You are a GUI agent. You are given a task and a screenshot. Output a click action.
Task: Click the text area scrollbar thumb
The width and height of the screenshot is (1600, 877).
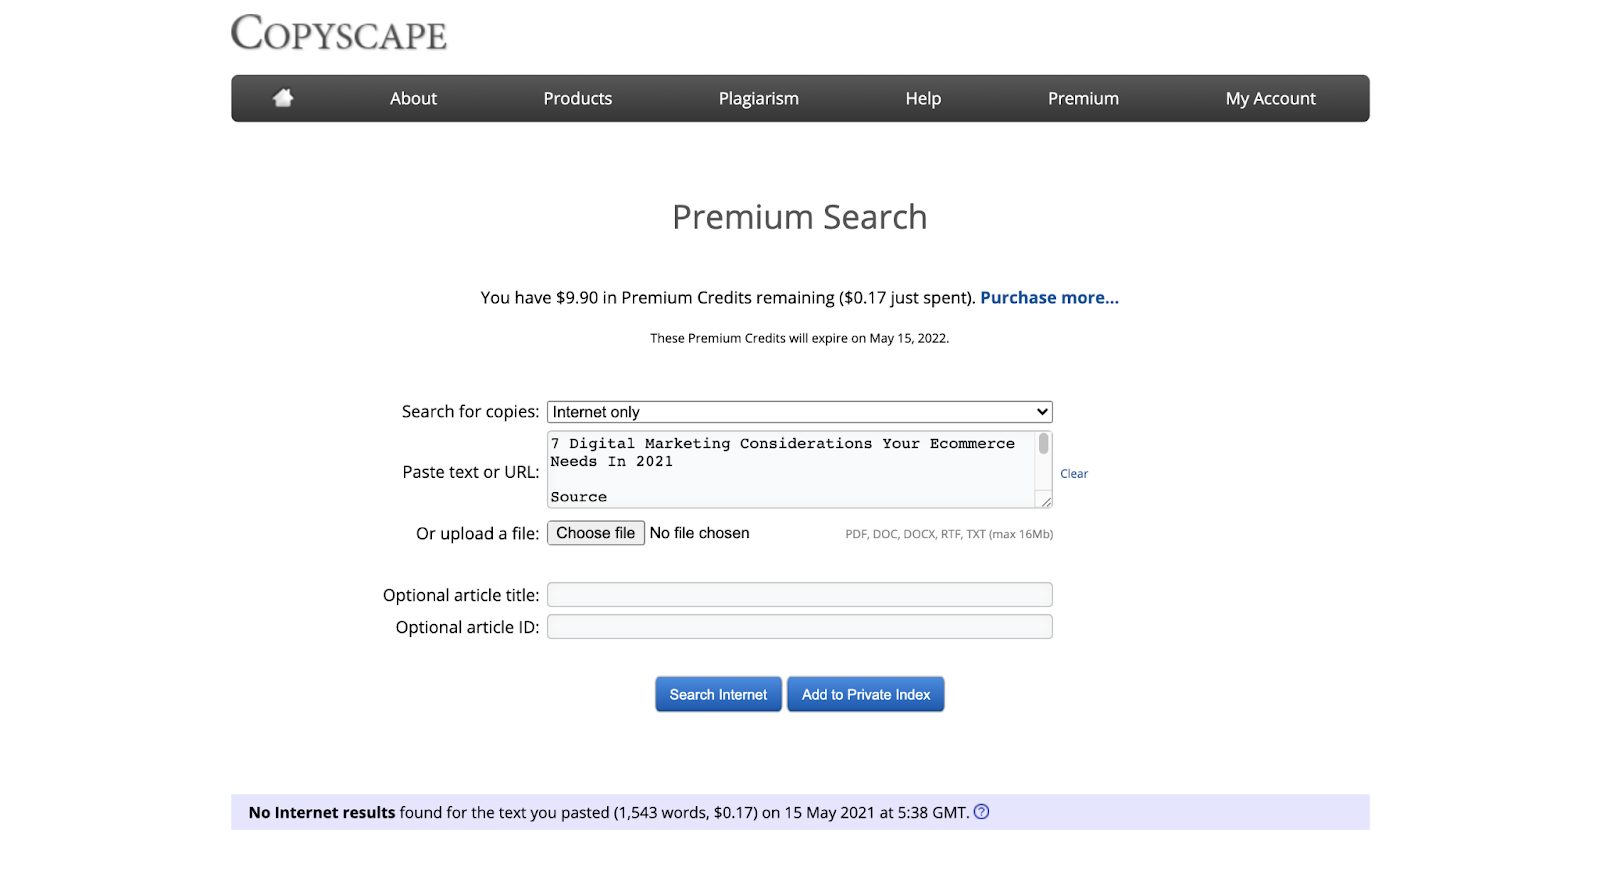1044,443
